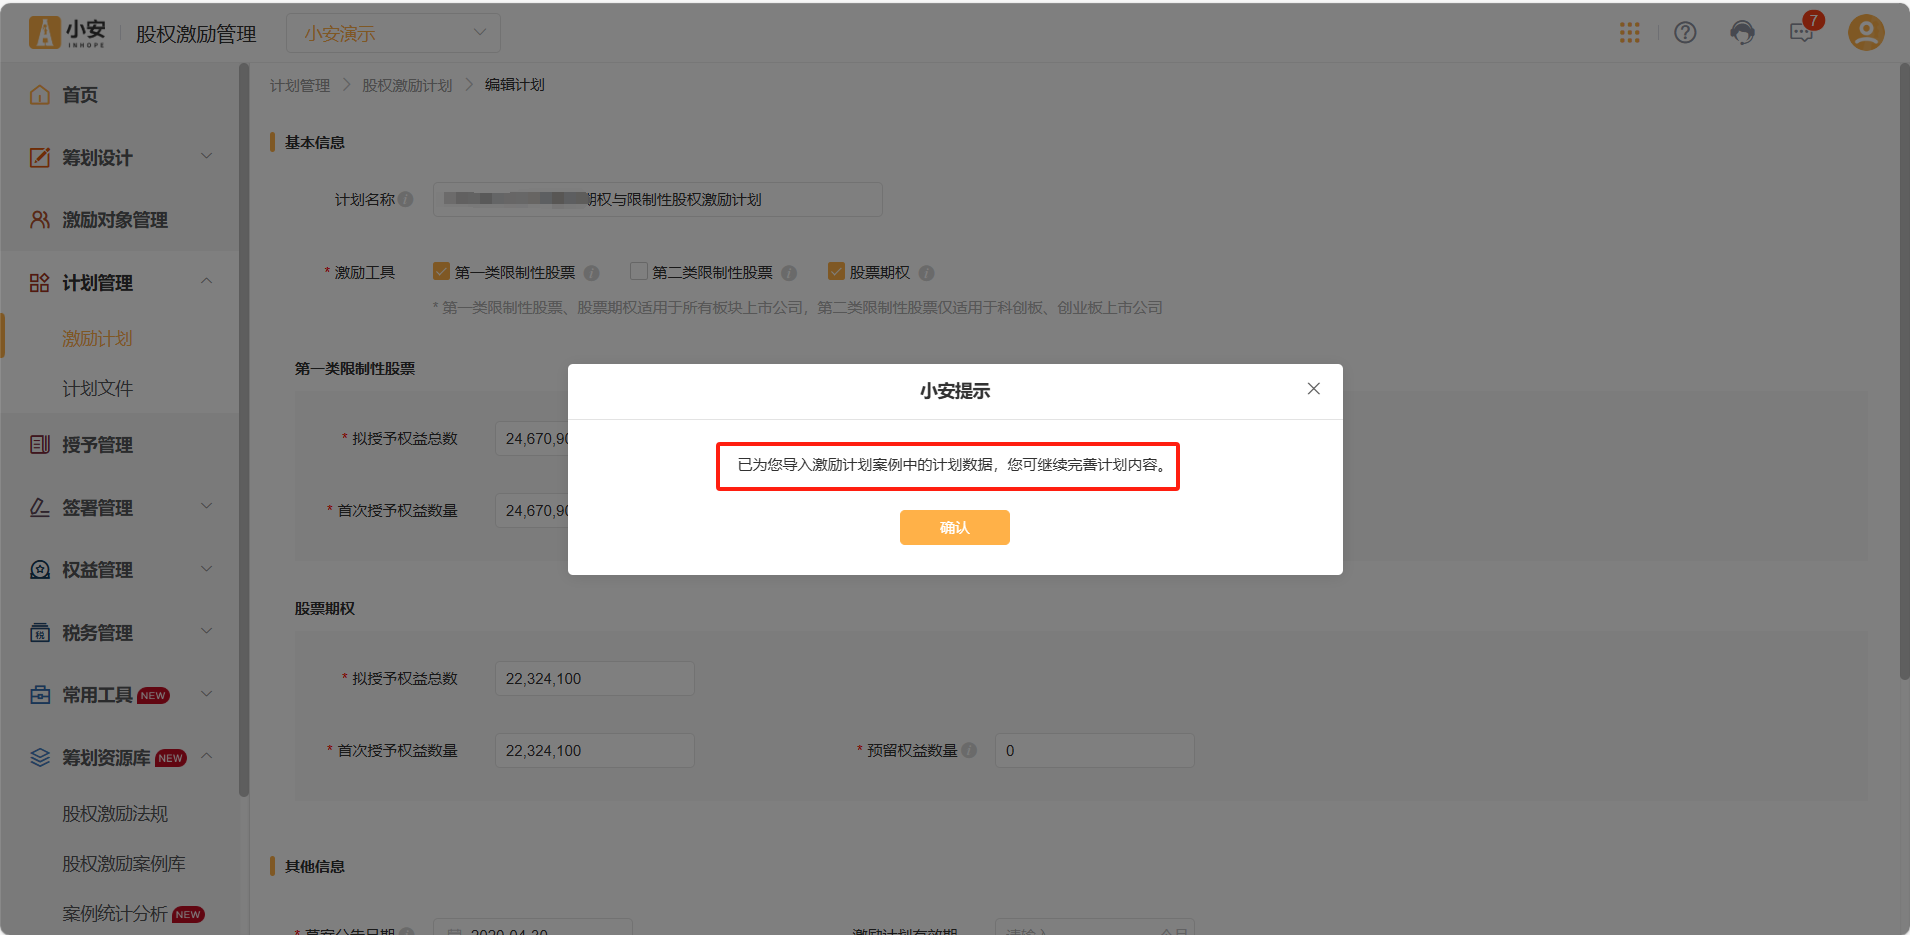Toggle 第二类限制性股票 checkbox
This screenshot has height=935, width=1910.
639,271
